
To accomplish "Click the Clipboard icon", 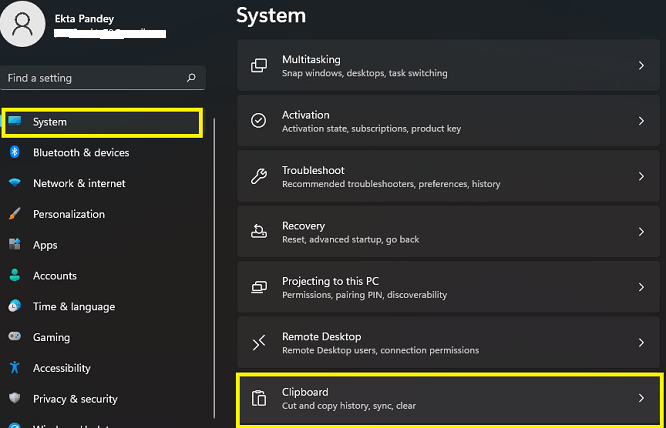I will (x=259, y=398).
